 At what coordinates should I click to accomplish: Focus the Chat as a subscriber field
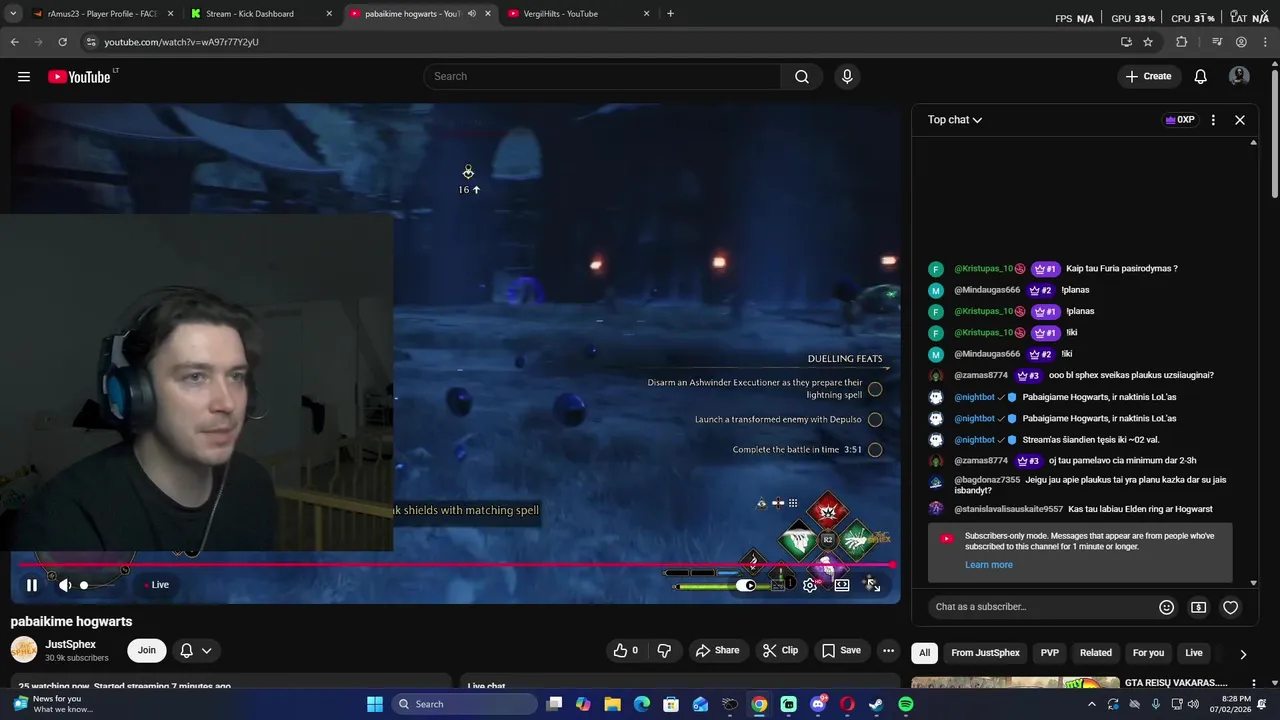click(1040, 607)
